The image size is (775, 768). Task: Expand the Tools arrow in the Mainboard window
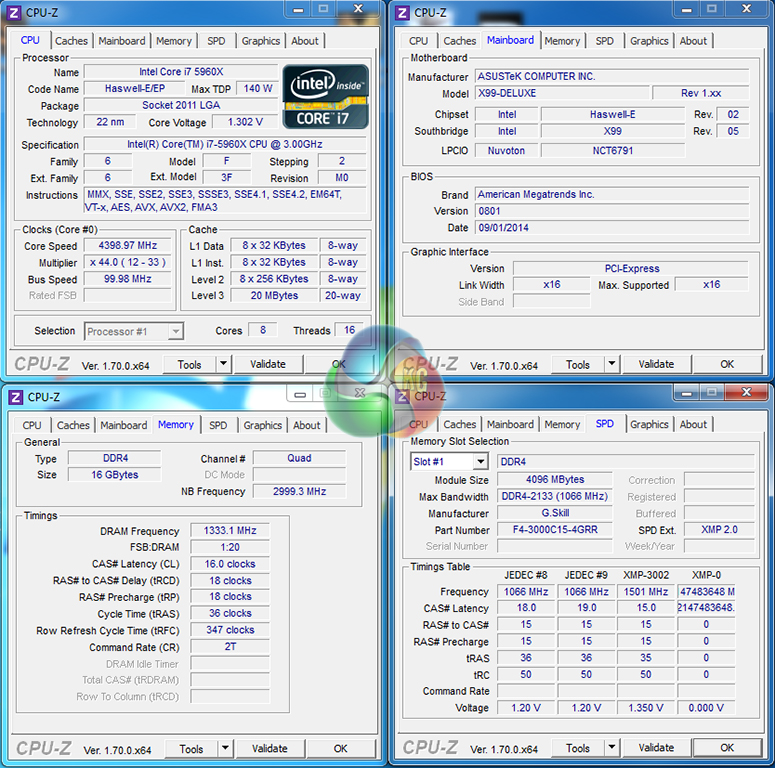[612, 365]
